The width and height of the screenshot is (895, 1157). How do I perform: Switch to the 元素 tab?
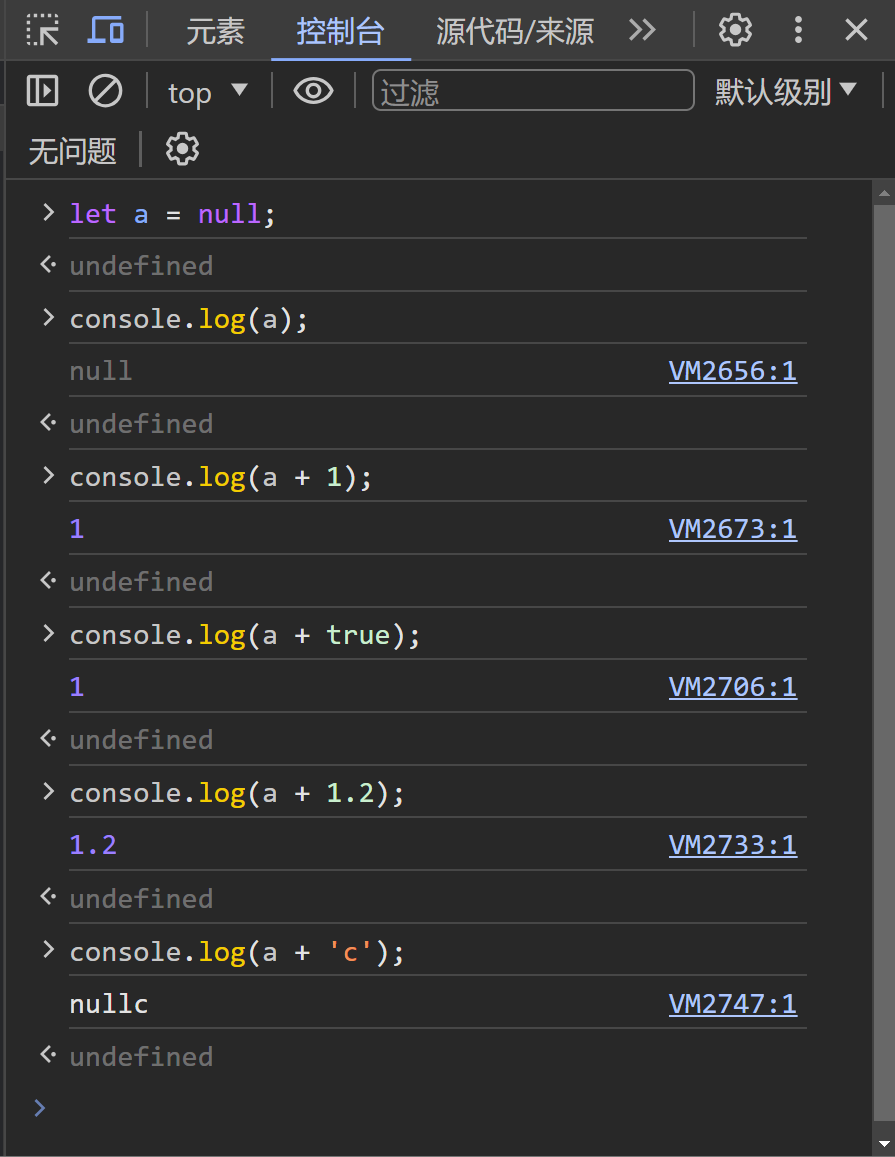point(215,31)
